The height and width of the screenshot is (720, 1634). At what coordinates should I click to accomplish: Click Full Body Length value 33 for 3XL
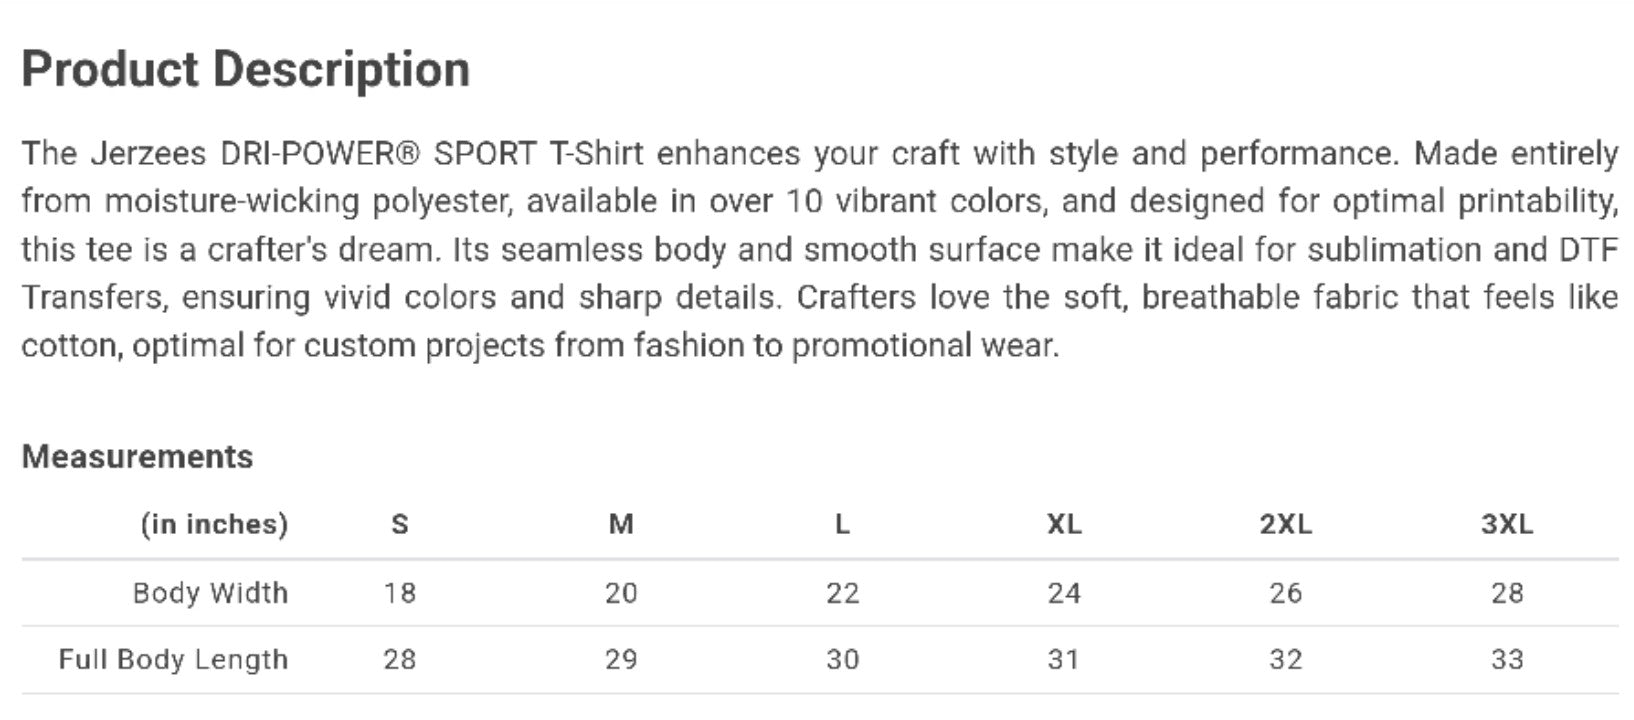pos(1507,660)
